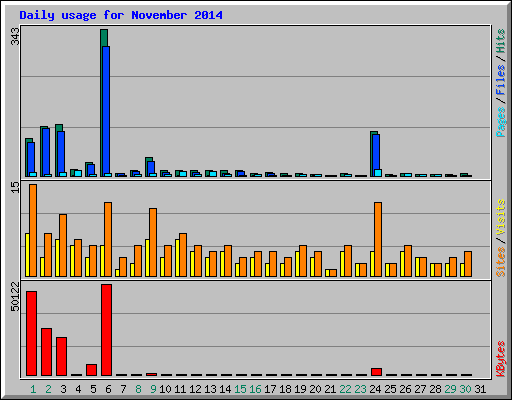Click day 31 on the x-axis
512x400 pixels.
[x=480, y=389]
